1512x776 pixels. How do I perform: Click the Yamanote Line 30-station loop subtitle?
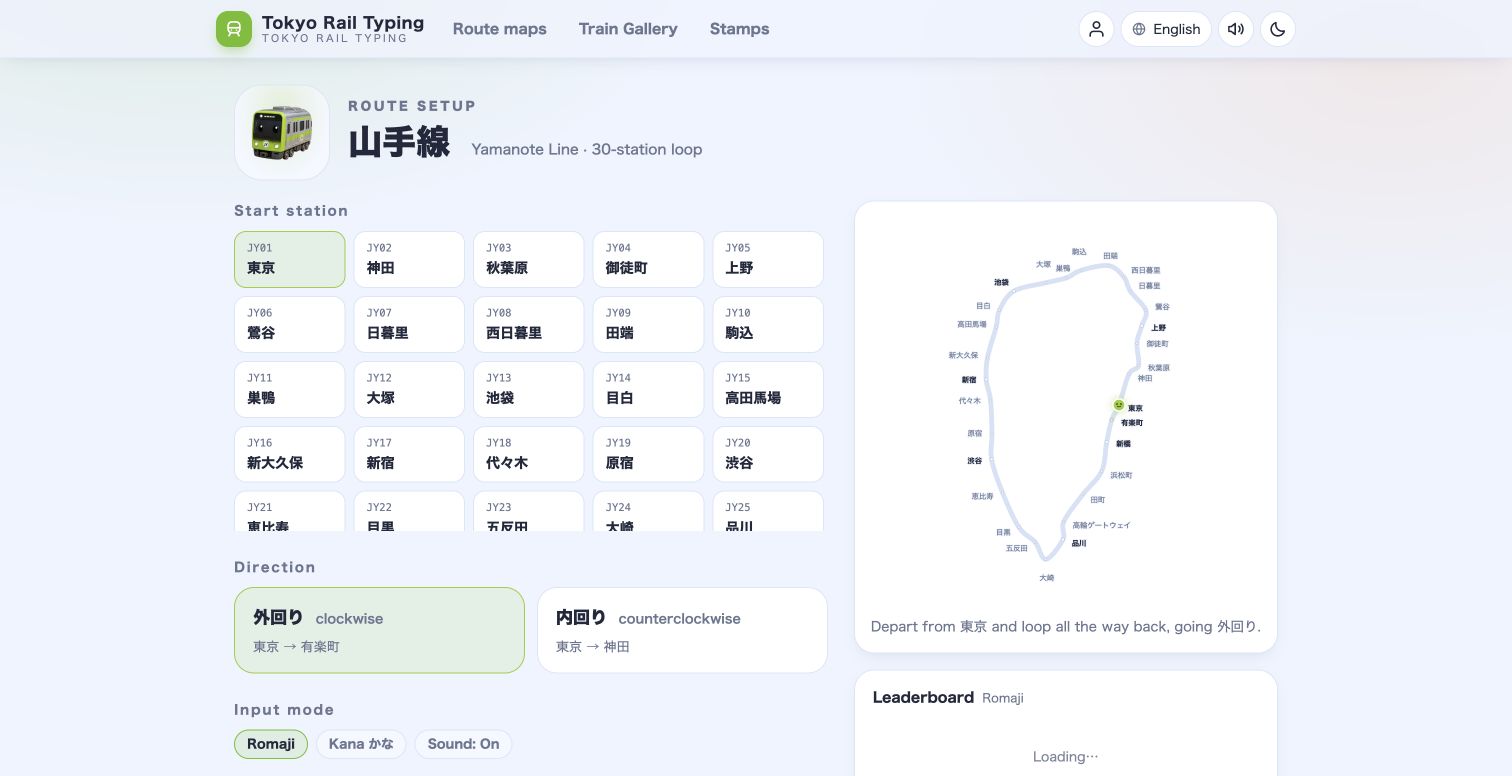(587, 150)
